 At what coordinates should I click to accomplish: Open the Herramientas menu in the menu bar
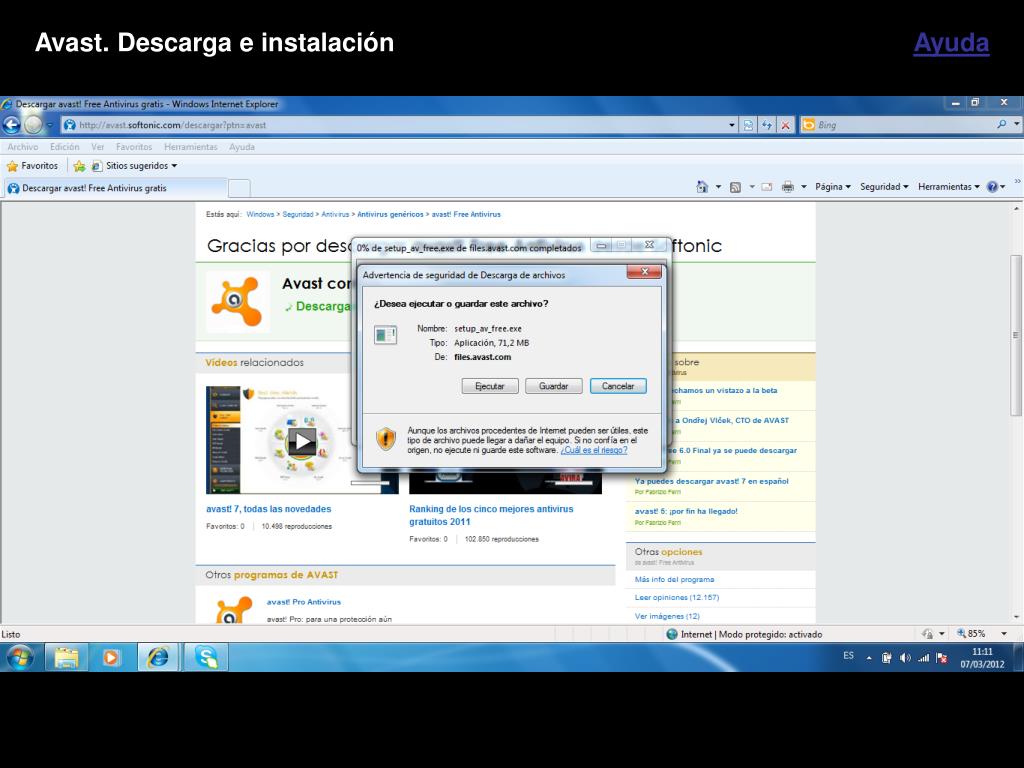click(x=191, y=147)
